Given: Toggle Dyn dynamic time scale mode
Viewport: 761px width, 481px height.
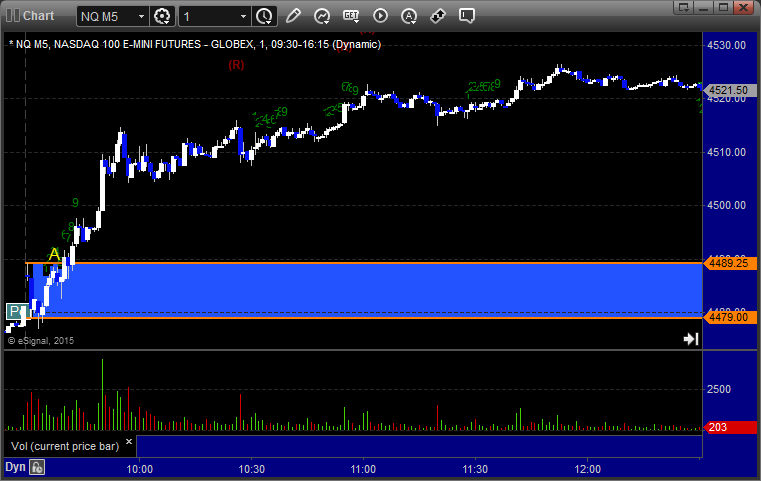Looking at the screenshot, I should pos(15,467).
